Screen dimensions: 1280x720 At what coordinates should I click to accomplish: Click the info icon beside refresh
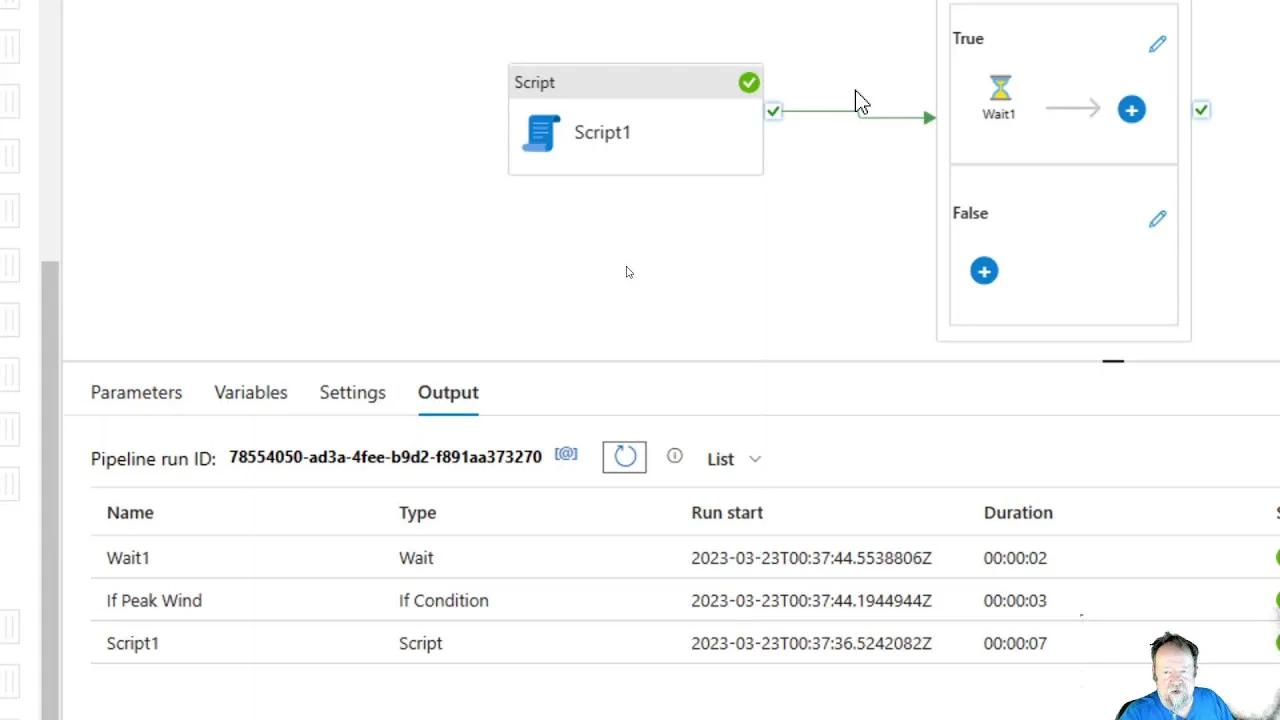(675, 456)
